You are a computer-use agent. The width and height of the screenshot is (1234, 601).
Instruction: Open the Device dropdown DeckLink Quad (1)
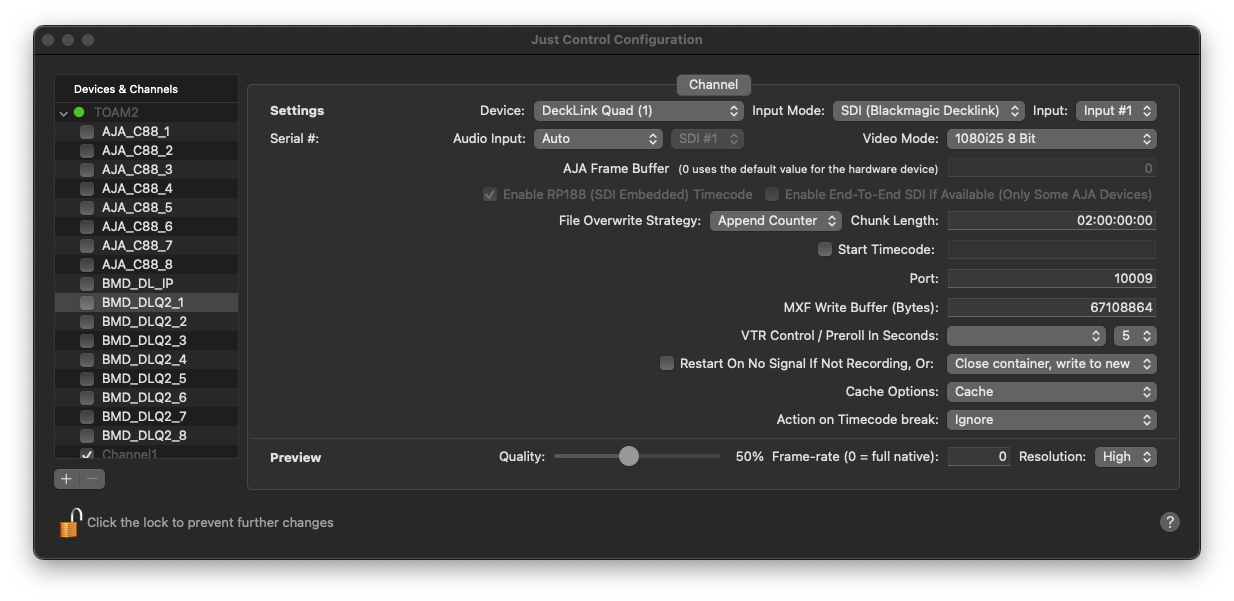pyautogui.click(x=638, y=111)
